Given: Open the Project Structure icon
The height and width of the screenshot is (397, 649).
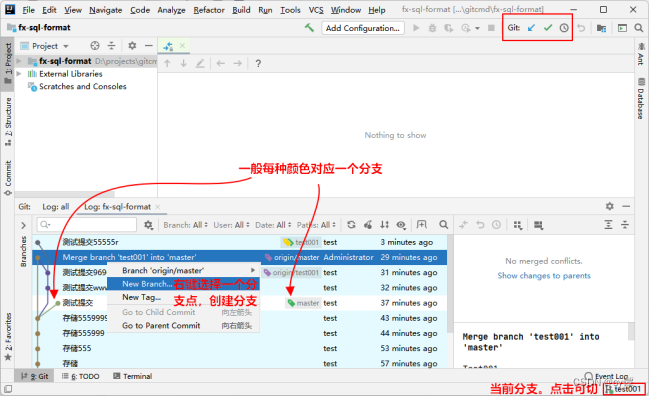Looking at the screenshot, I should (601, 28).
